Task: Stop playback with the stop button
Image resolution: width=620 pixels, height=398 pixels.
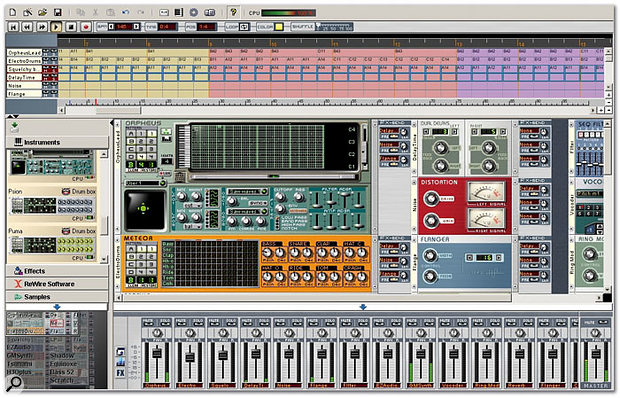Action: pos(71,27)
